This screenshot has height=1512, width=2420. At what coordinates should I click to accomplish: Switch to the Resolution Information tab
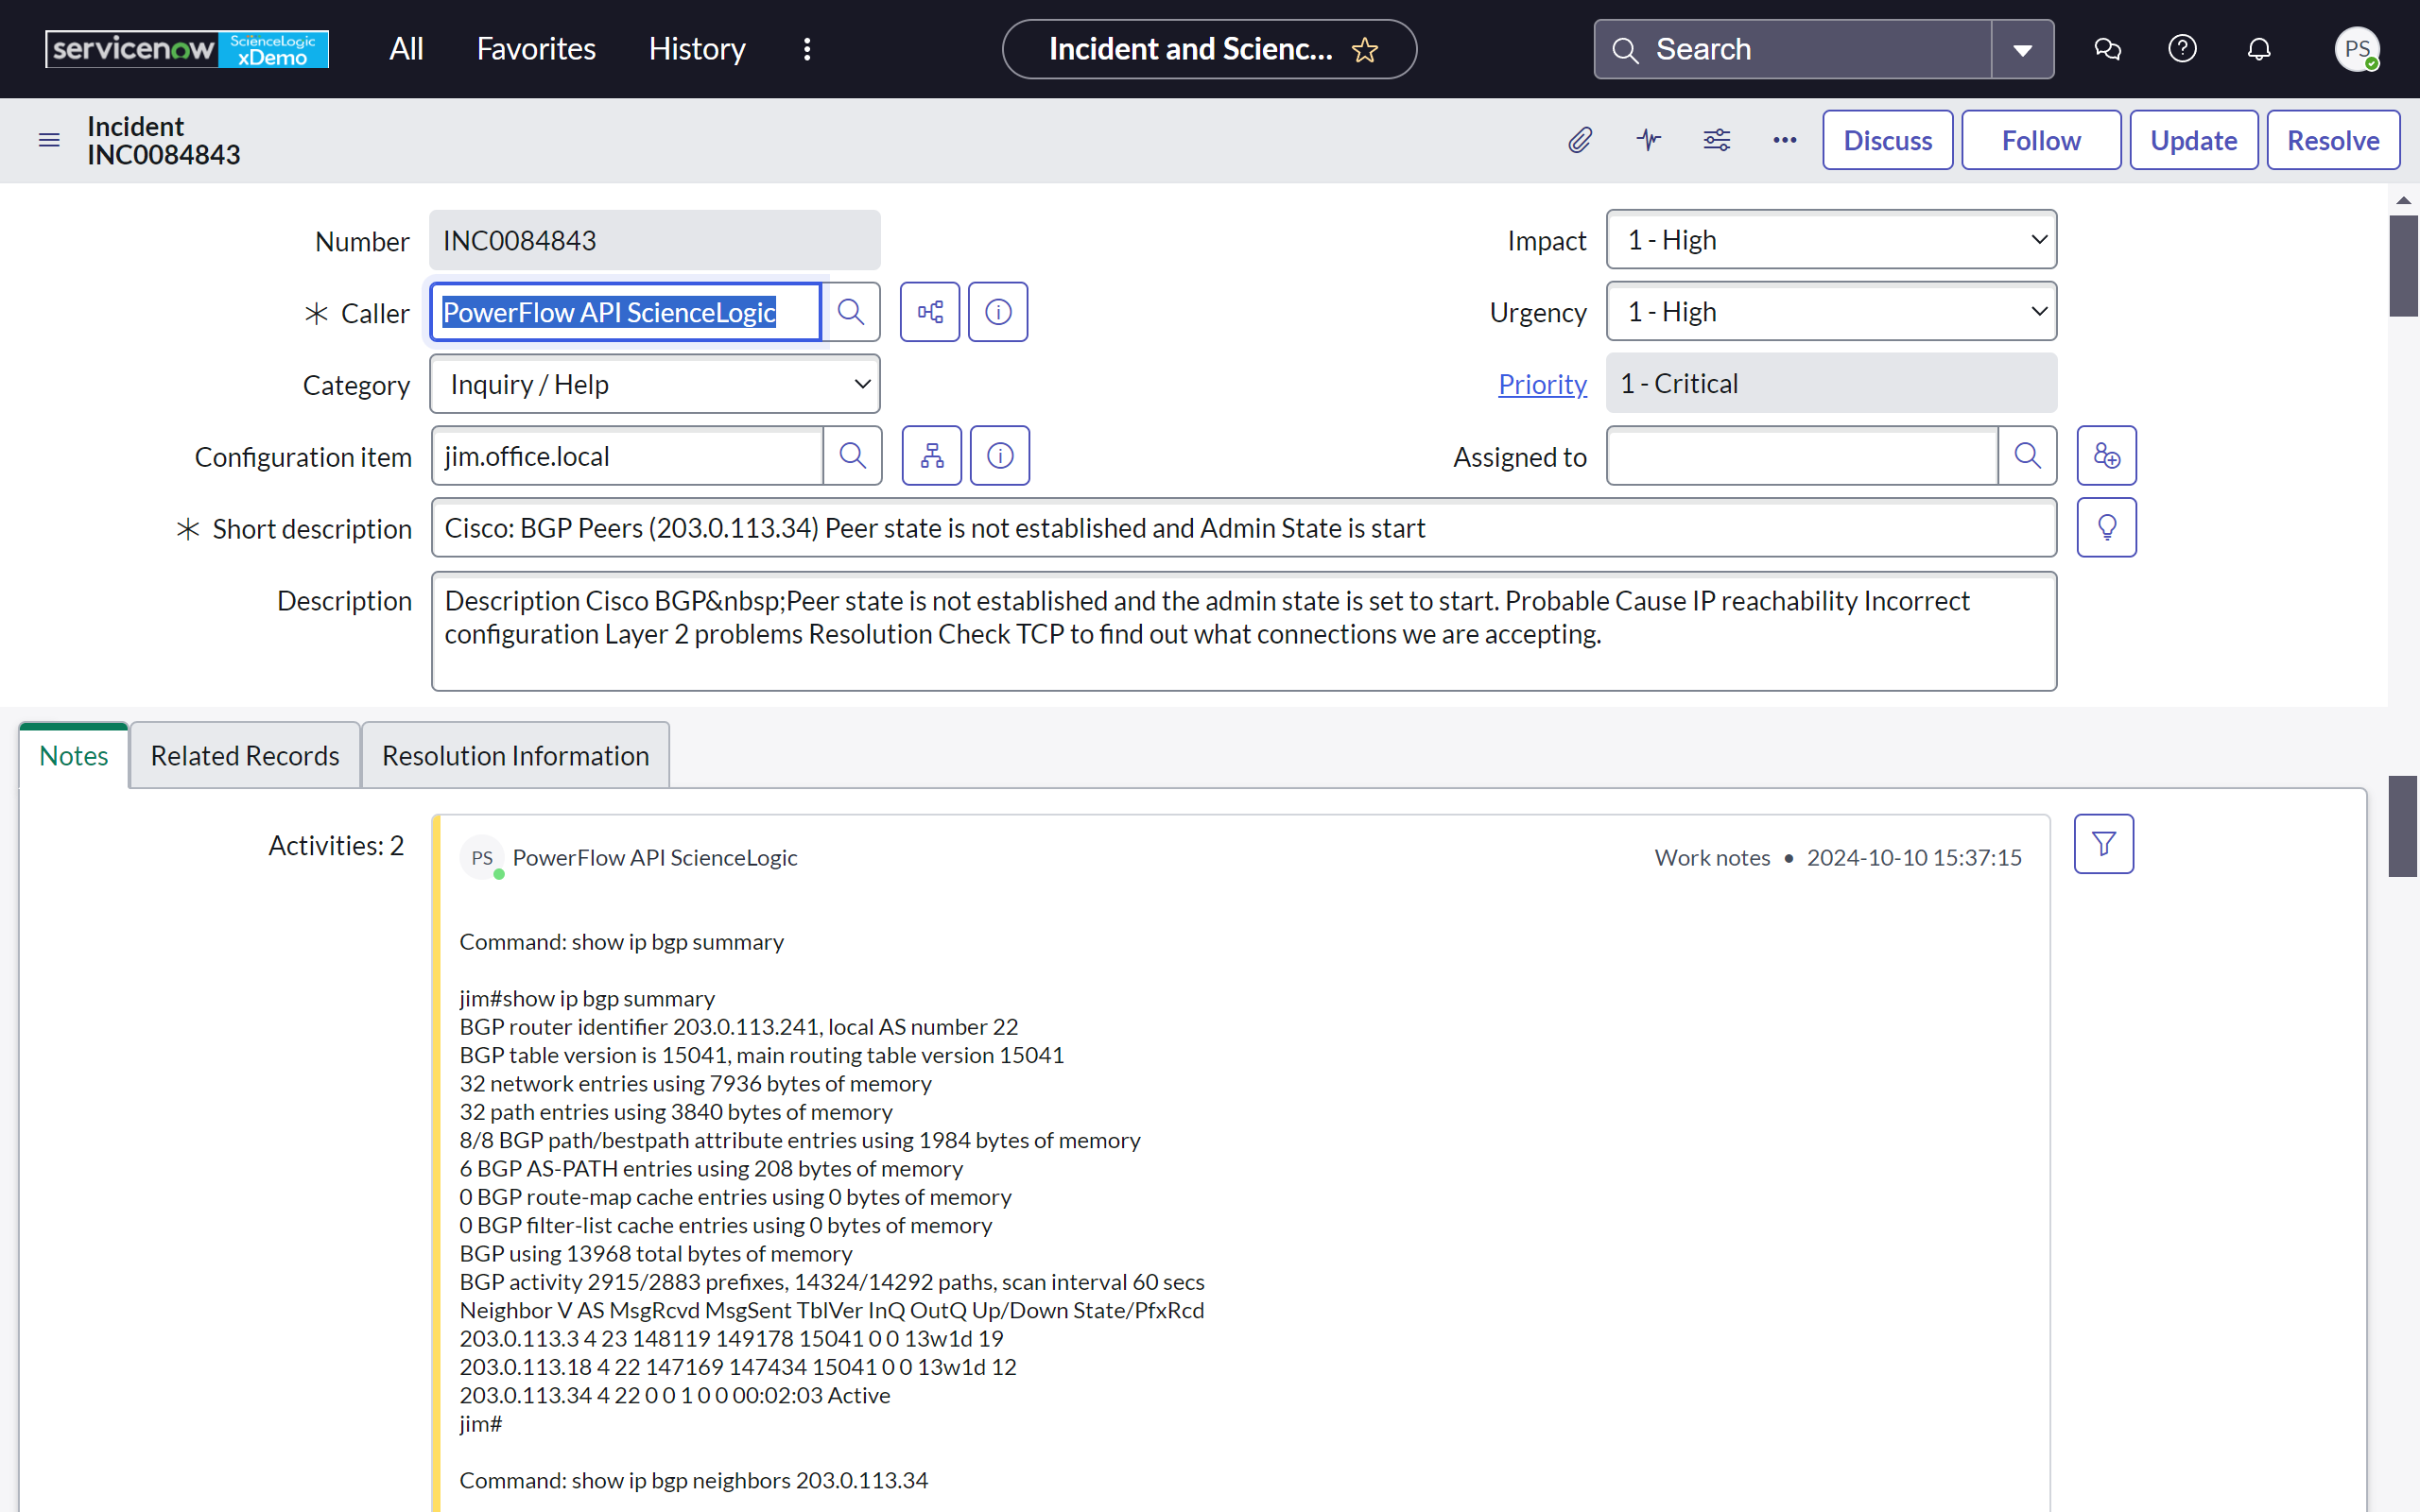516,756
